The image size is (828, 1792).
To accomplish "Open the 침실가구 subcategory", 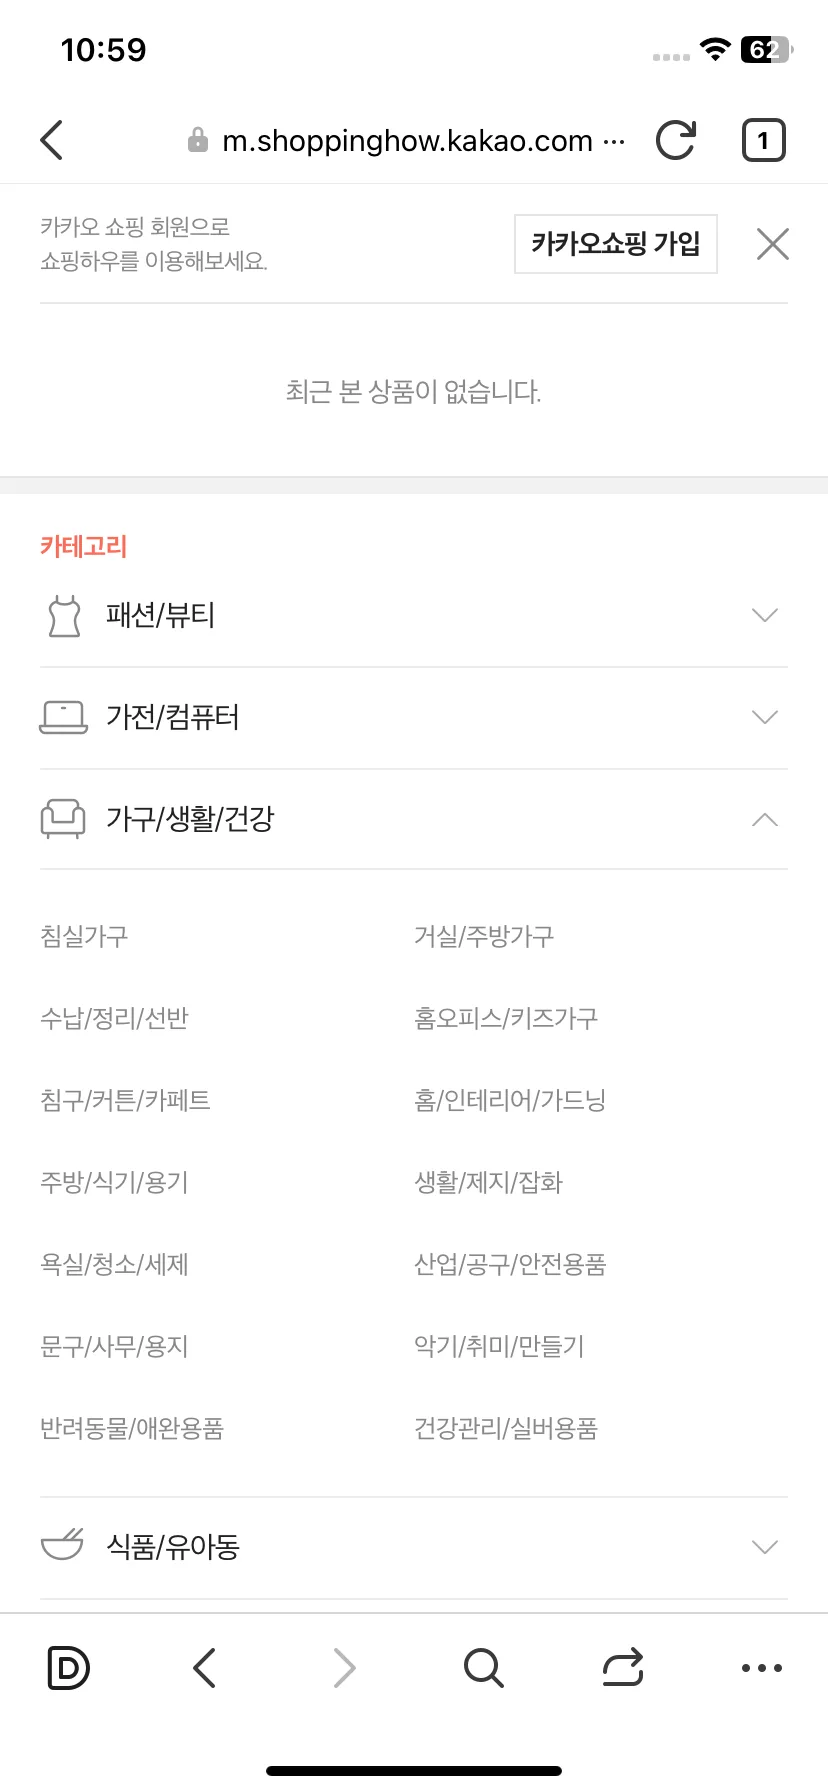I will click(84, 936).
